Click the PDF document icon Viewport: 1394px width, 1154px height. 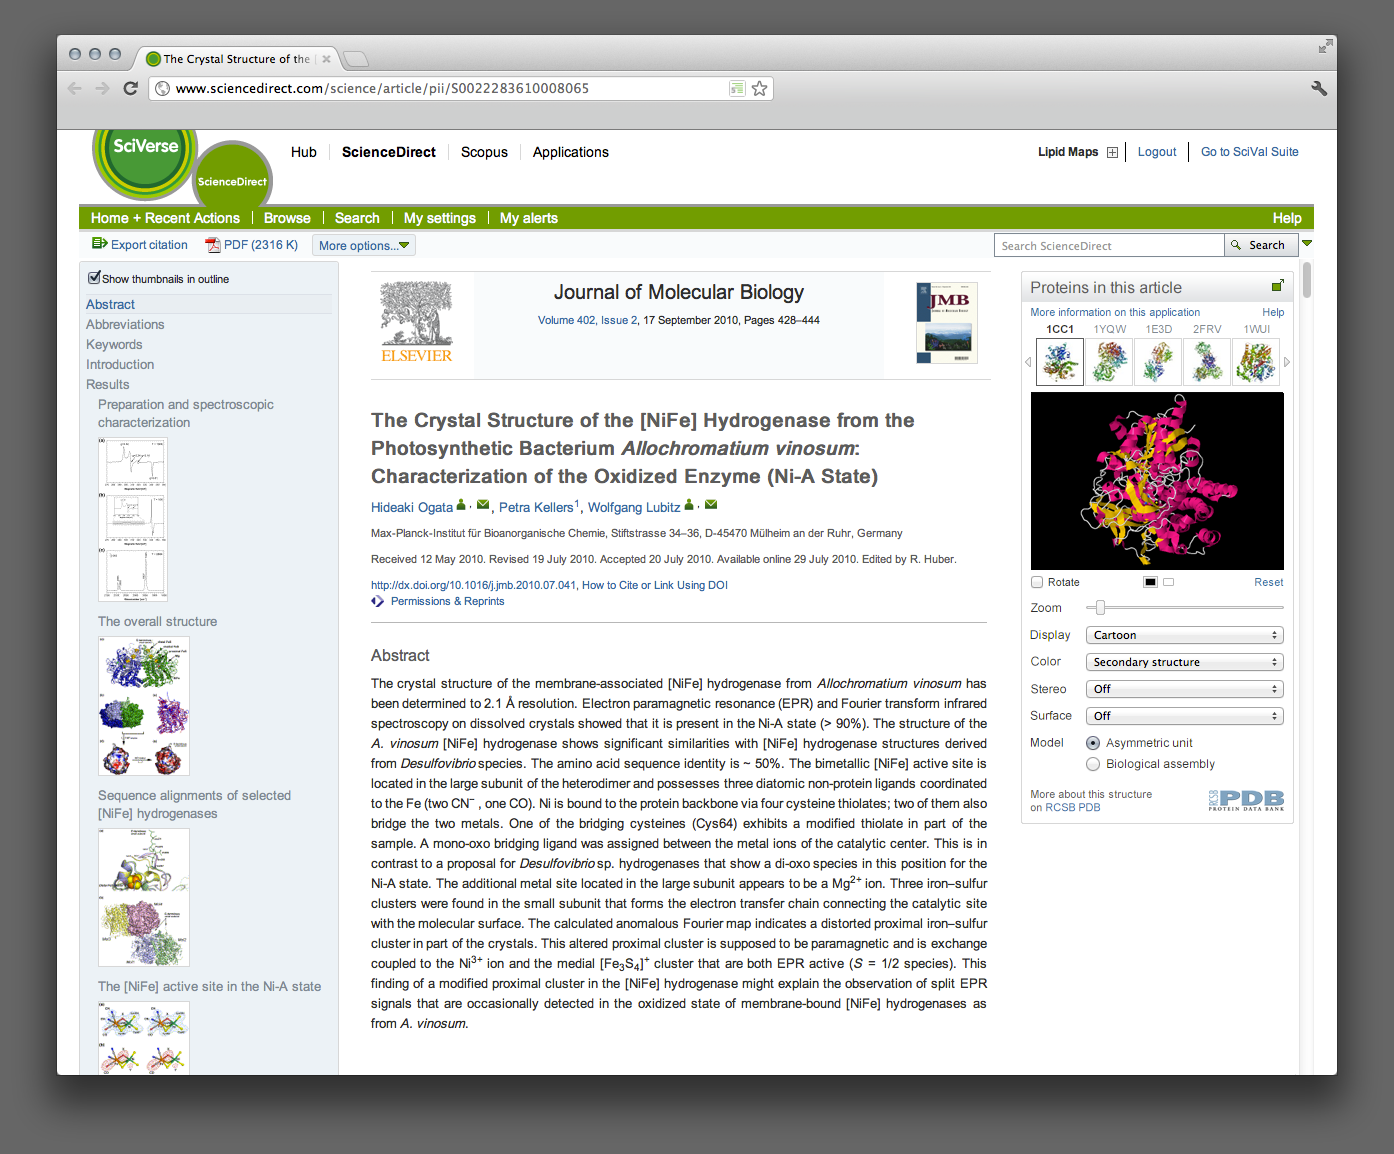[x=212, y=245]
